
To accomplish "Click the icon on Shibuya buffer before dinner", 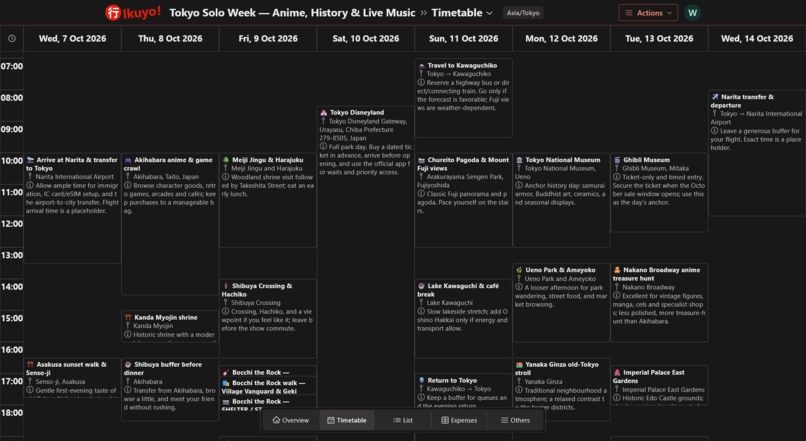I will (x=128, y=364).
